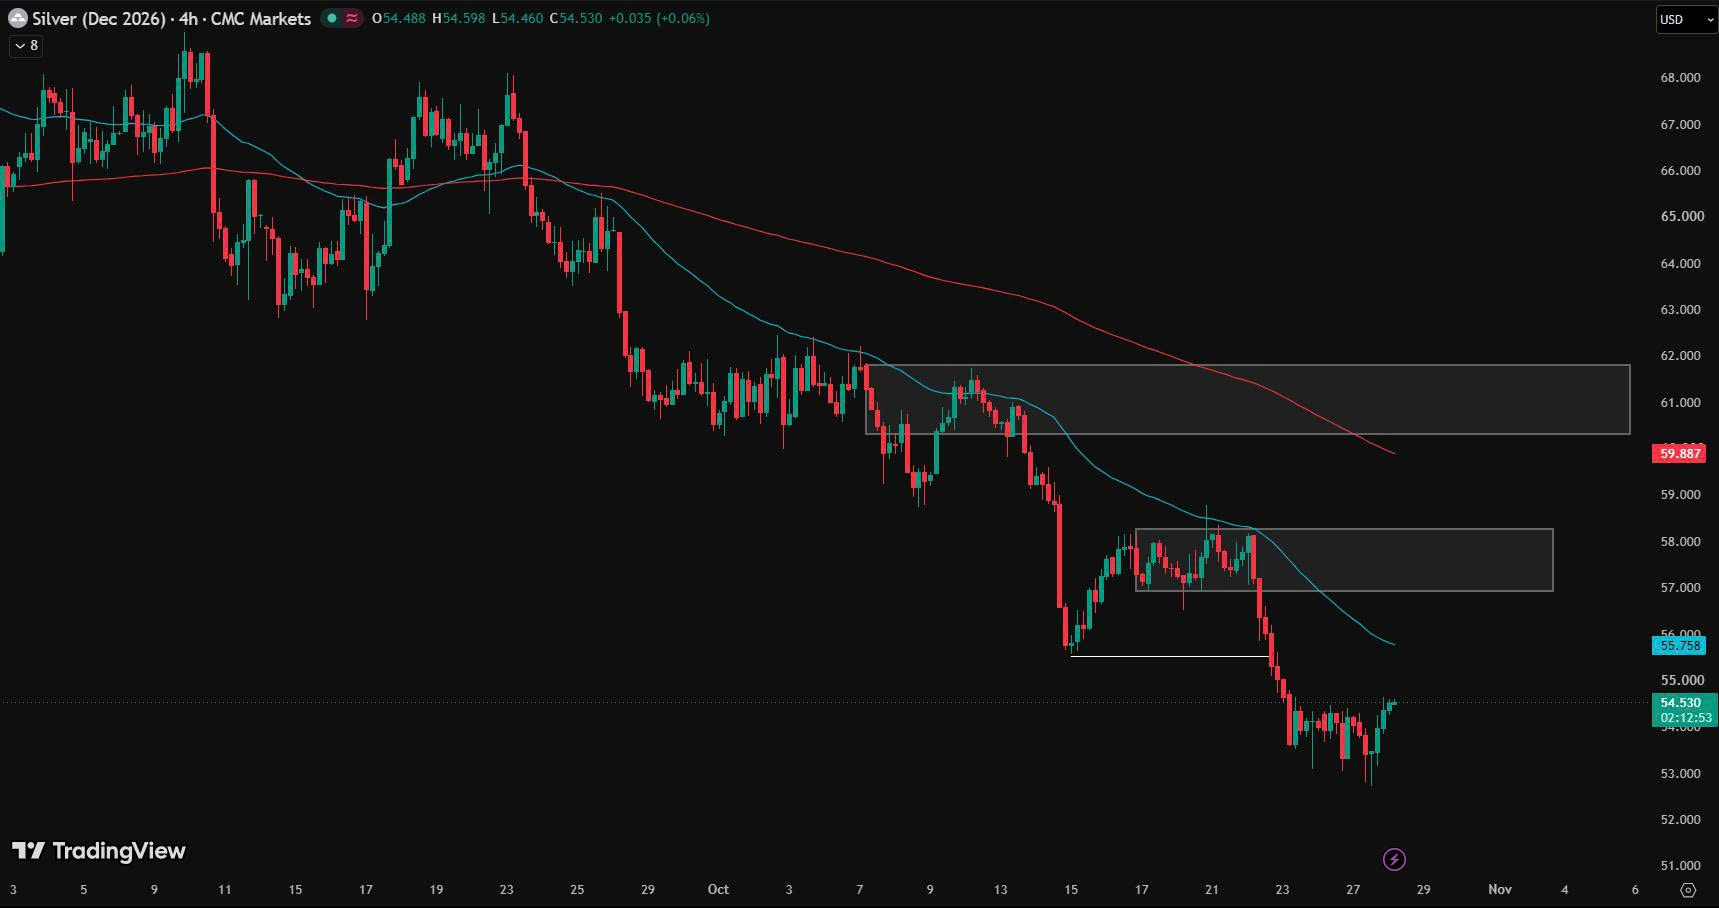Select the blue 55.758 price label
This screenshot has height=908, width=1719.
click(x=1680, y=646)
